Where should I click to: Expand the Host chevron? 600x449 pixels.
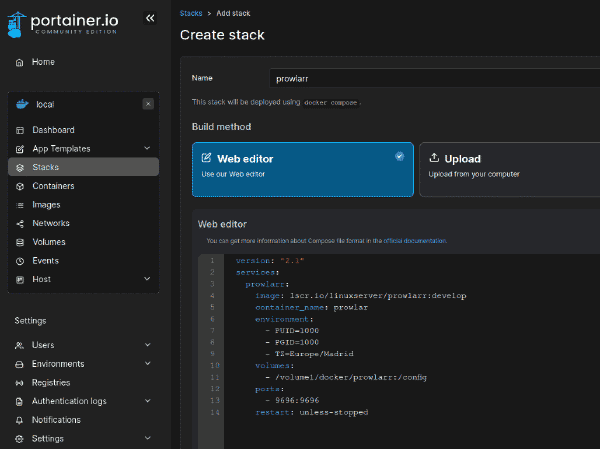[147, 279]
